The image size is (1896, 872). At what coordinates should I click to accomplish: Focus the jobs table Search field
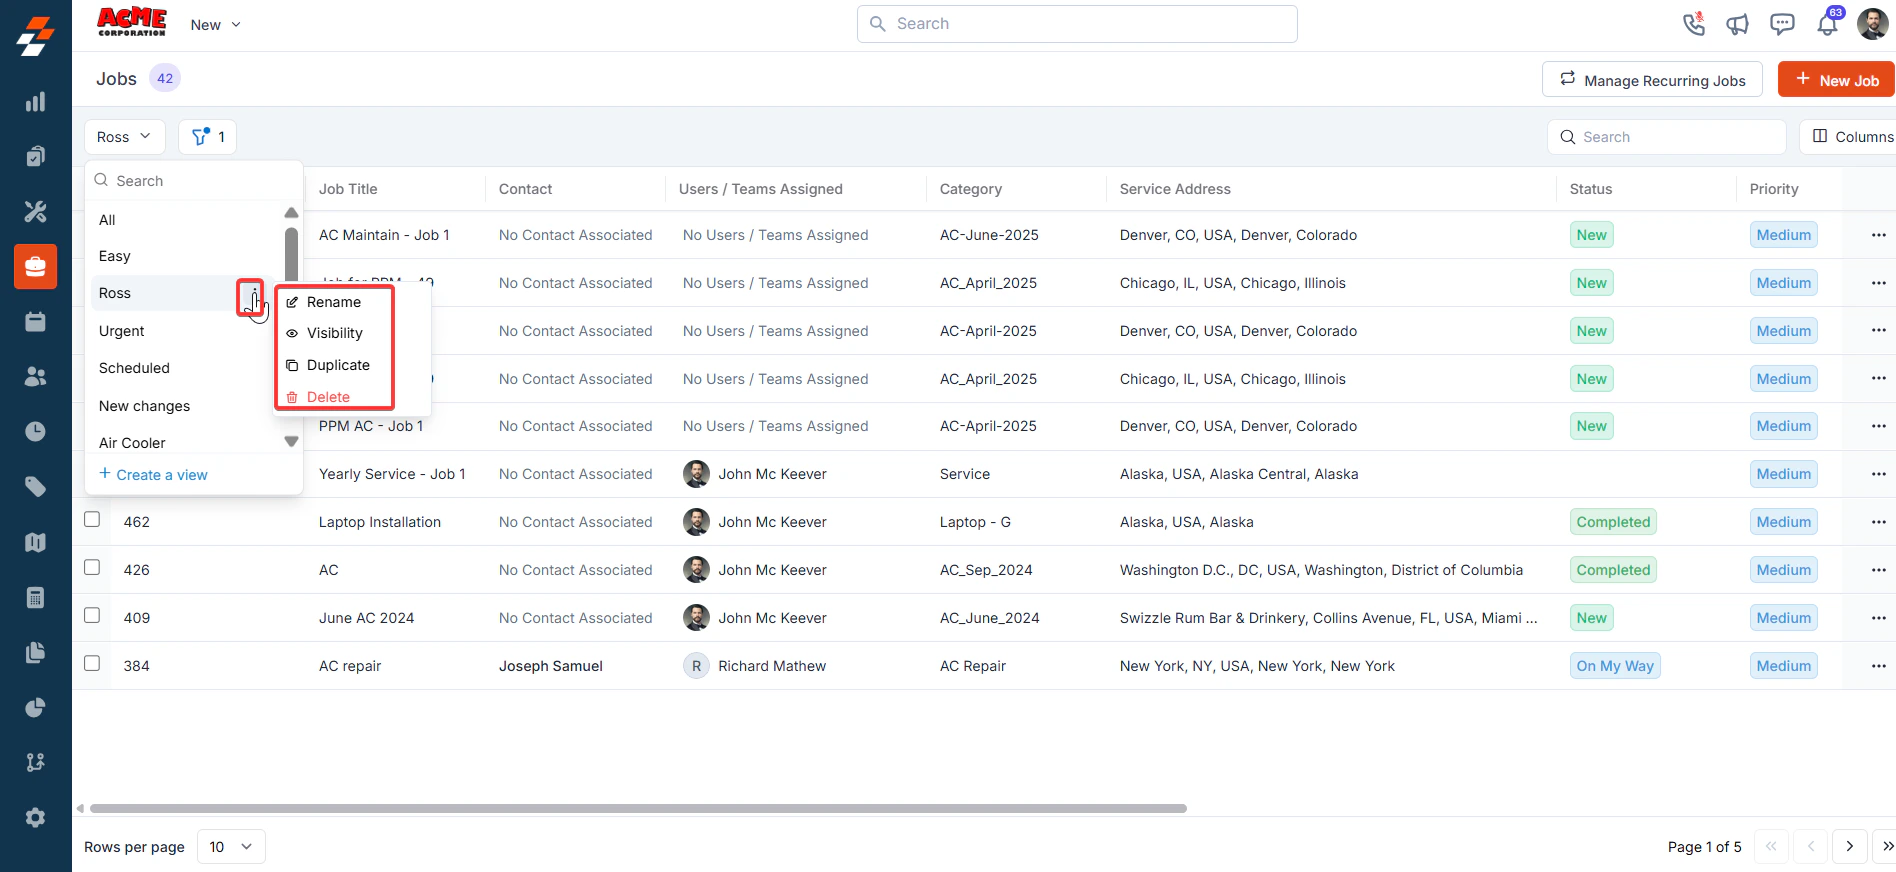[1667, 137]
